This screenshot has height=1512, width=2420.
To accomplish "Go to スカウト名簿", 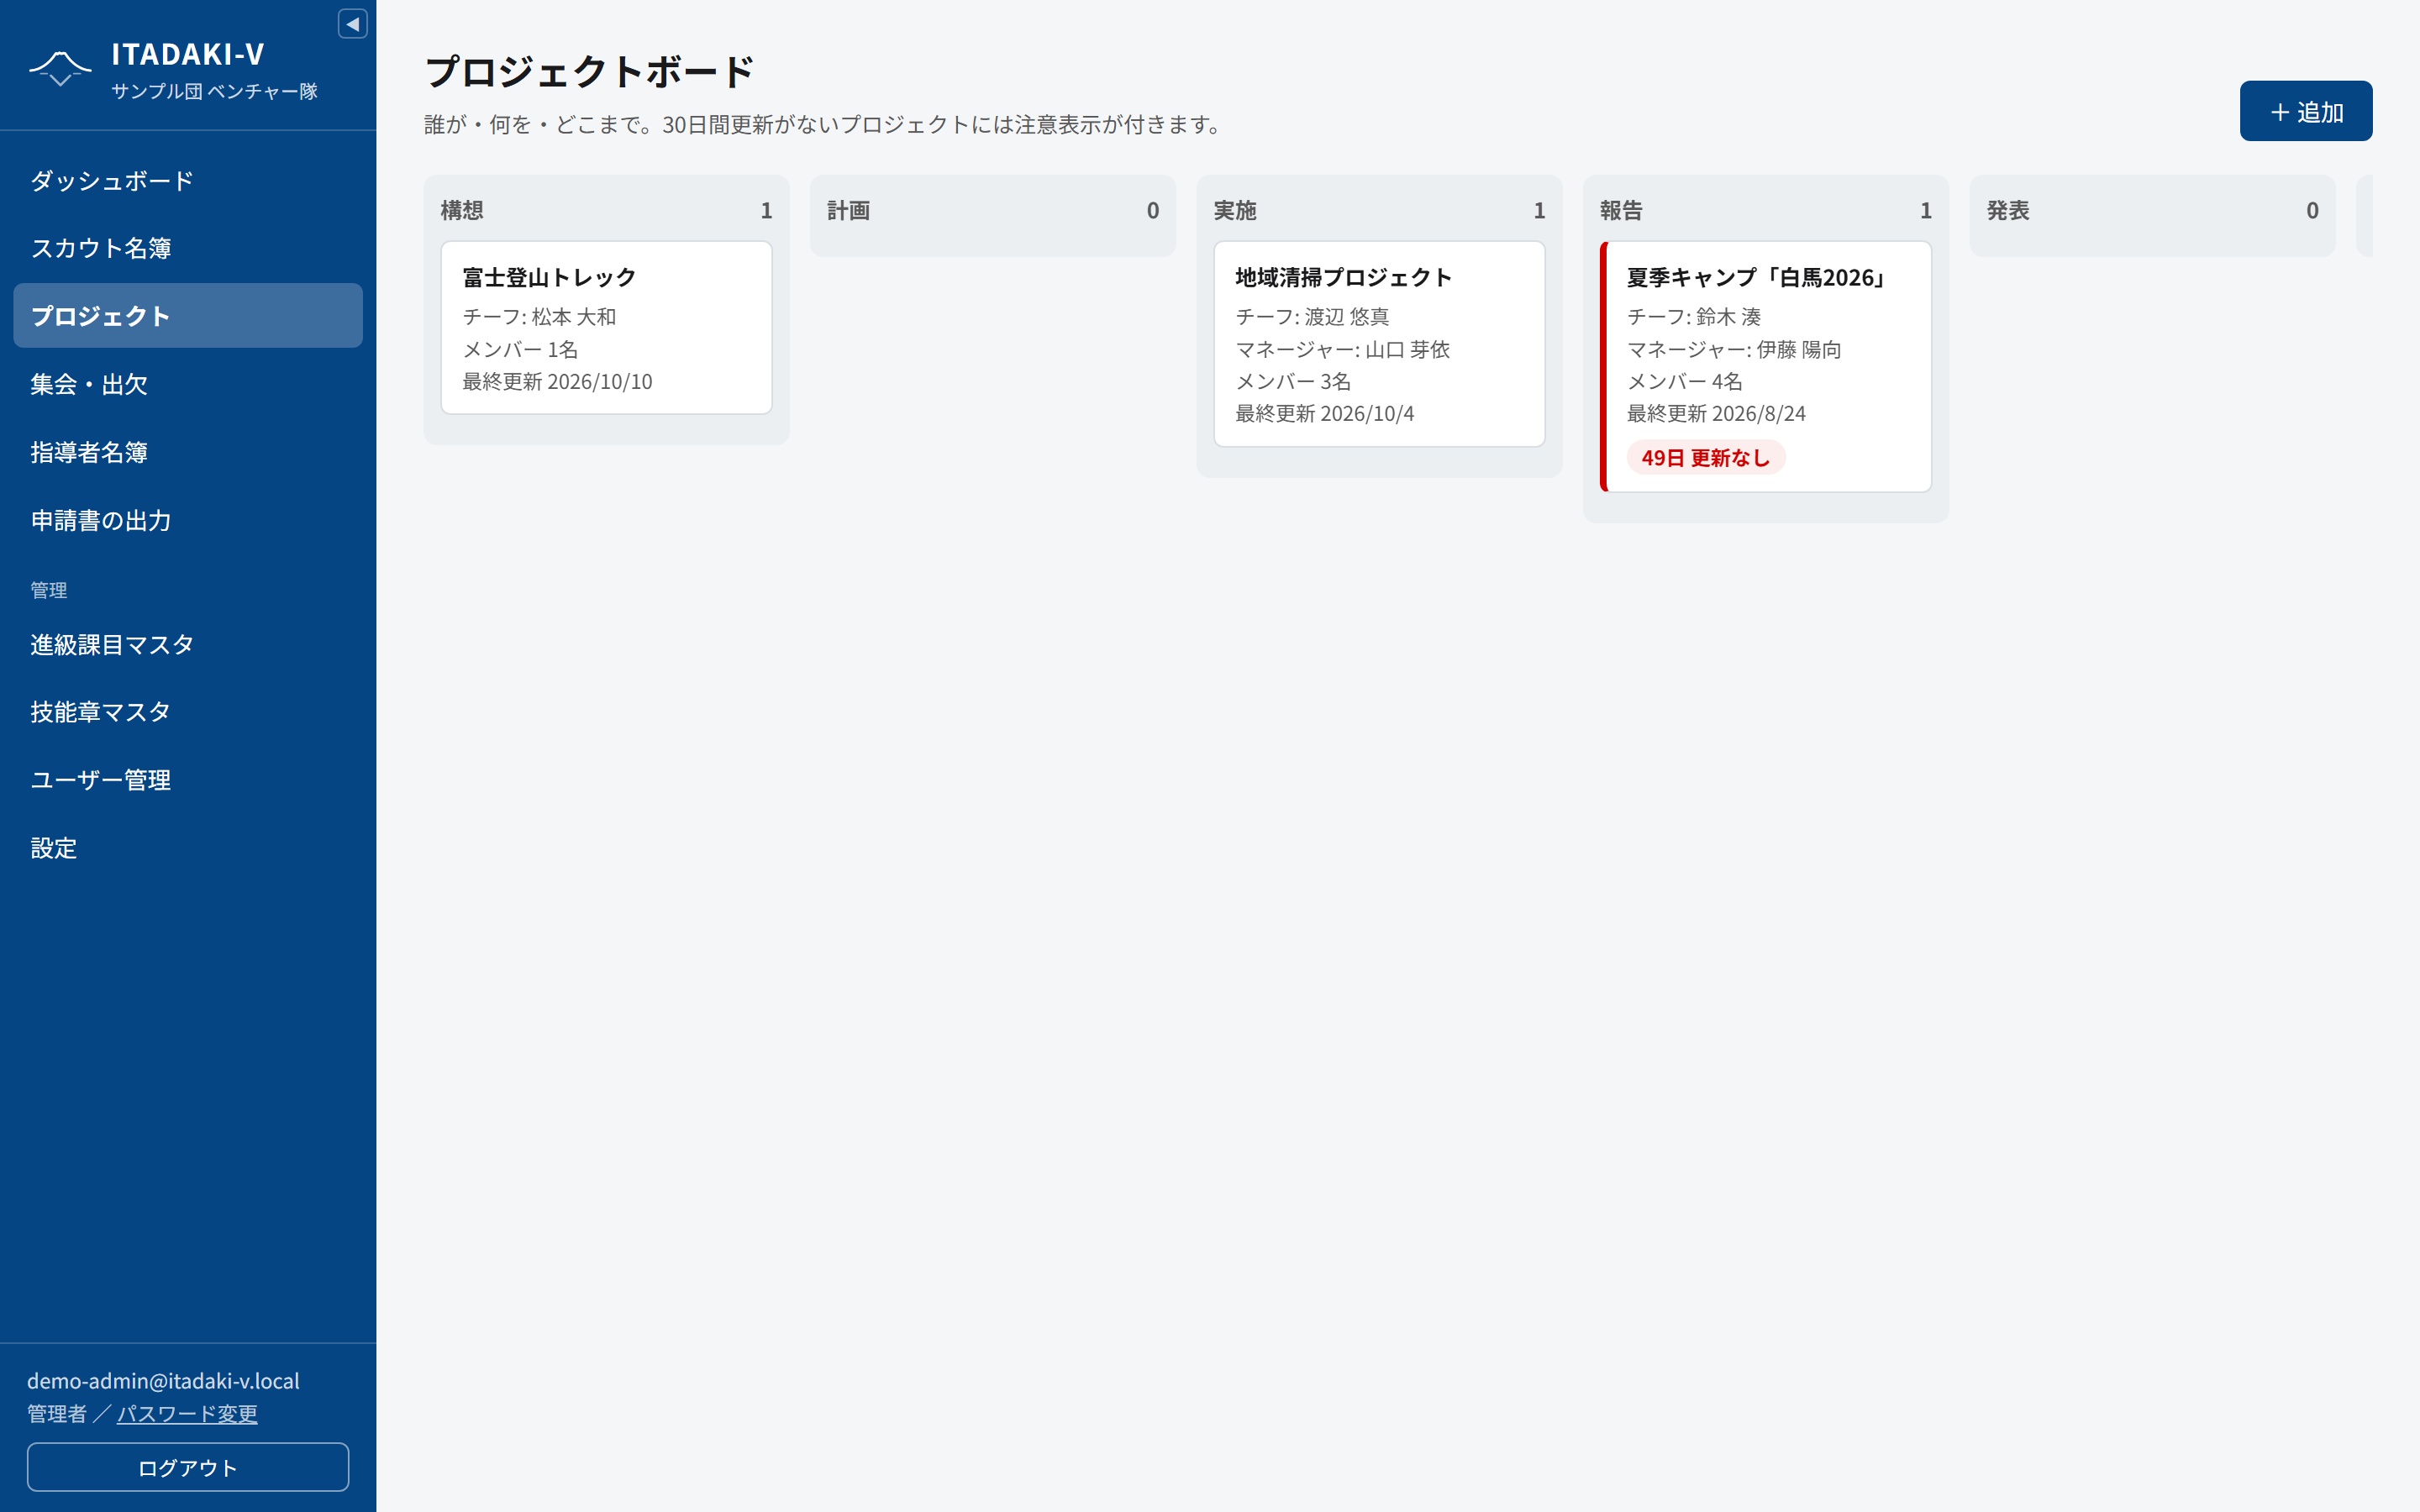I will [188, 248].
